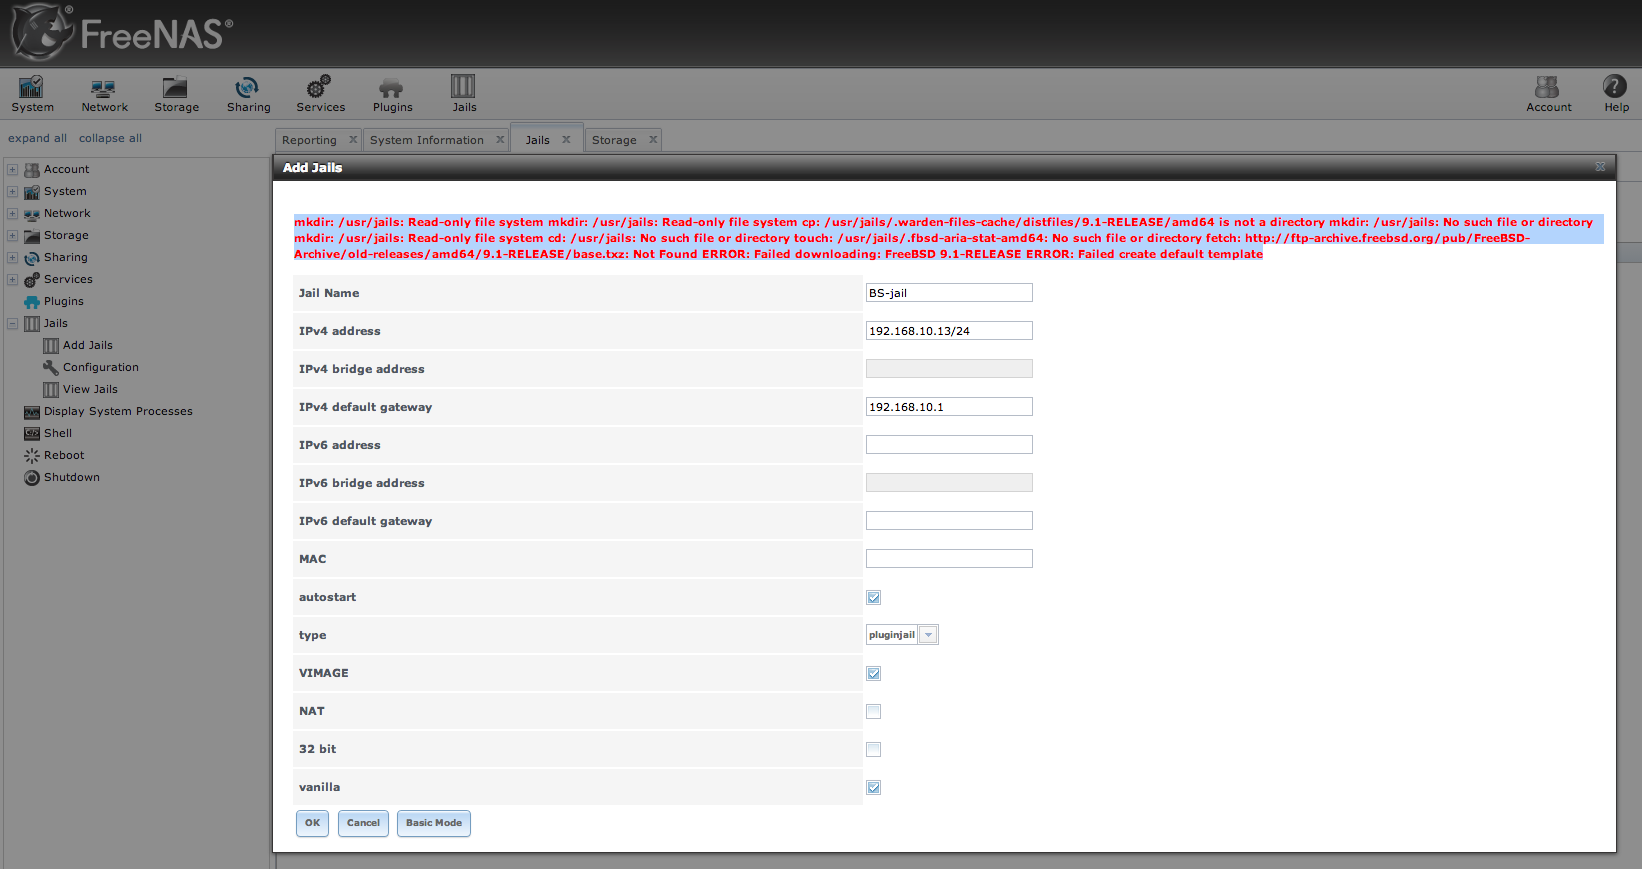Screen dimensions: 1642x869
Task: Open the Storage toolbar icon
Action: click(x=176, y=94)
